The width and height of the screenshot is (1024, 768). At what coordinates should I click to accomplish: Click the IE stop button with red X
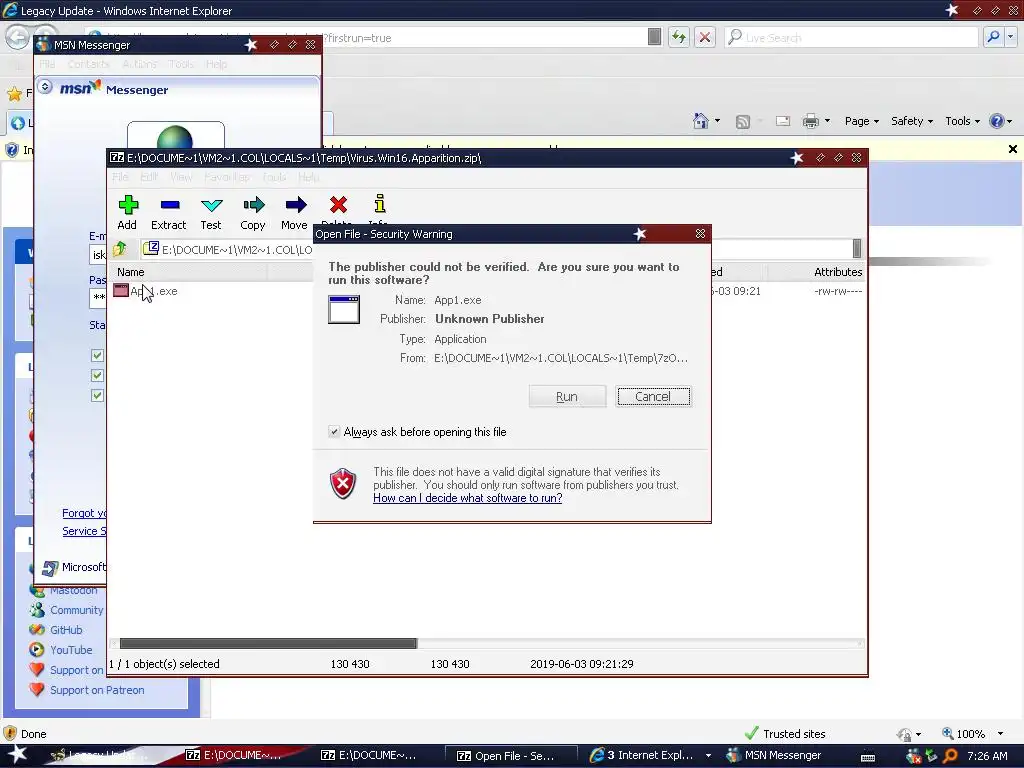[705, 37]
